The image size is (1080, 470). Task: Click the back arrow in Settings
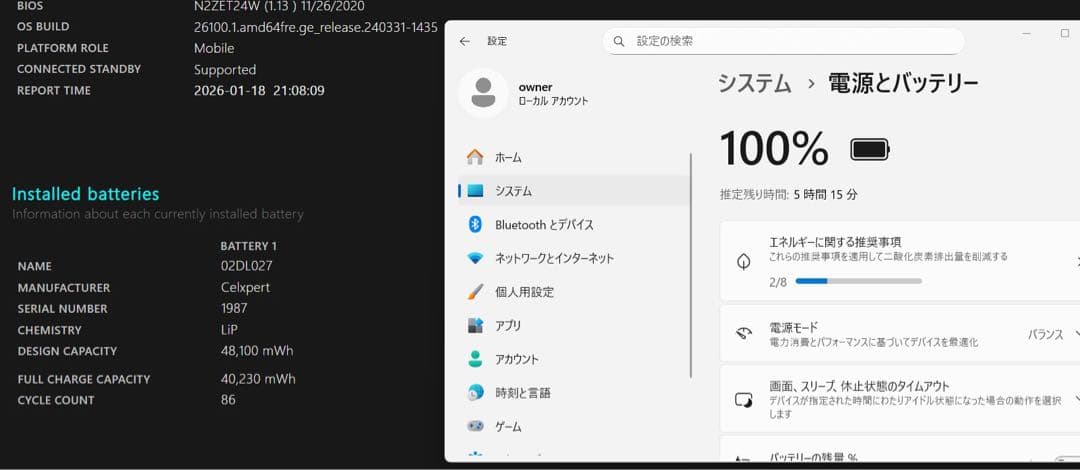click(x=464, y=41)
